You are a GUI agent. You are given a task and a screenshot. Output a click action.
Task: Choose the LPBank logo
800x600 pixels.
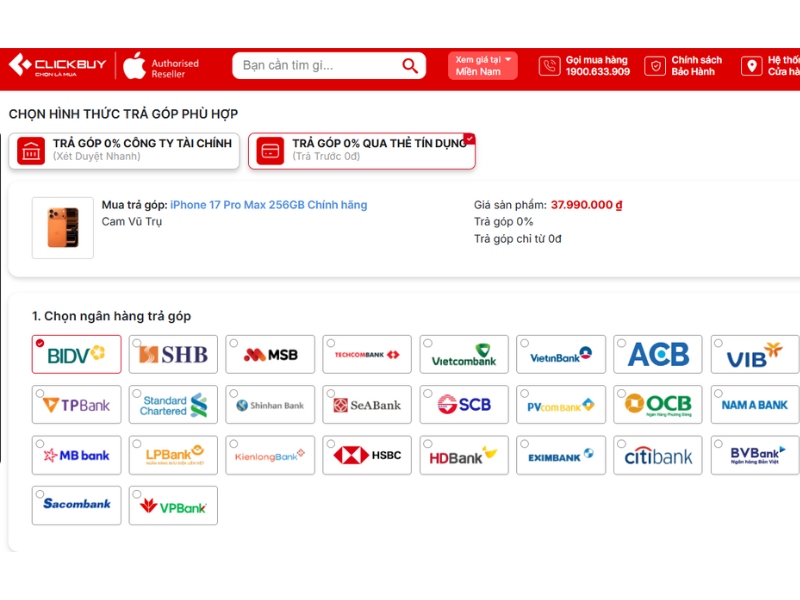click(173, 455)
